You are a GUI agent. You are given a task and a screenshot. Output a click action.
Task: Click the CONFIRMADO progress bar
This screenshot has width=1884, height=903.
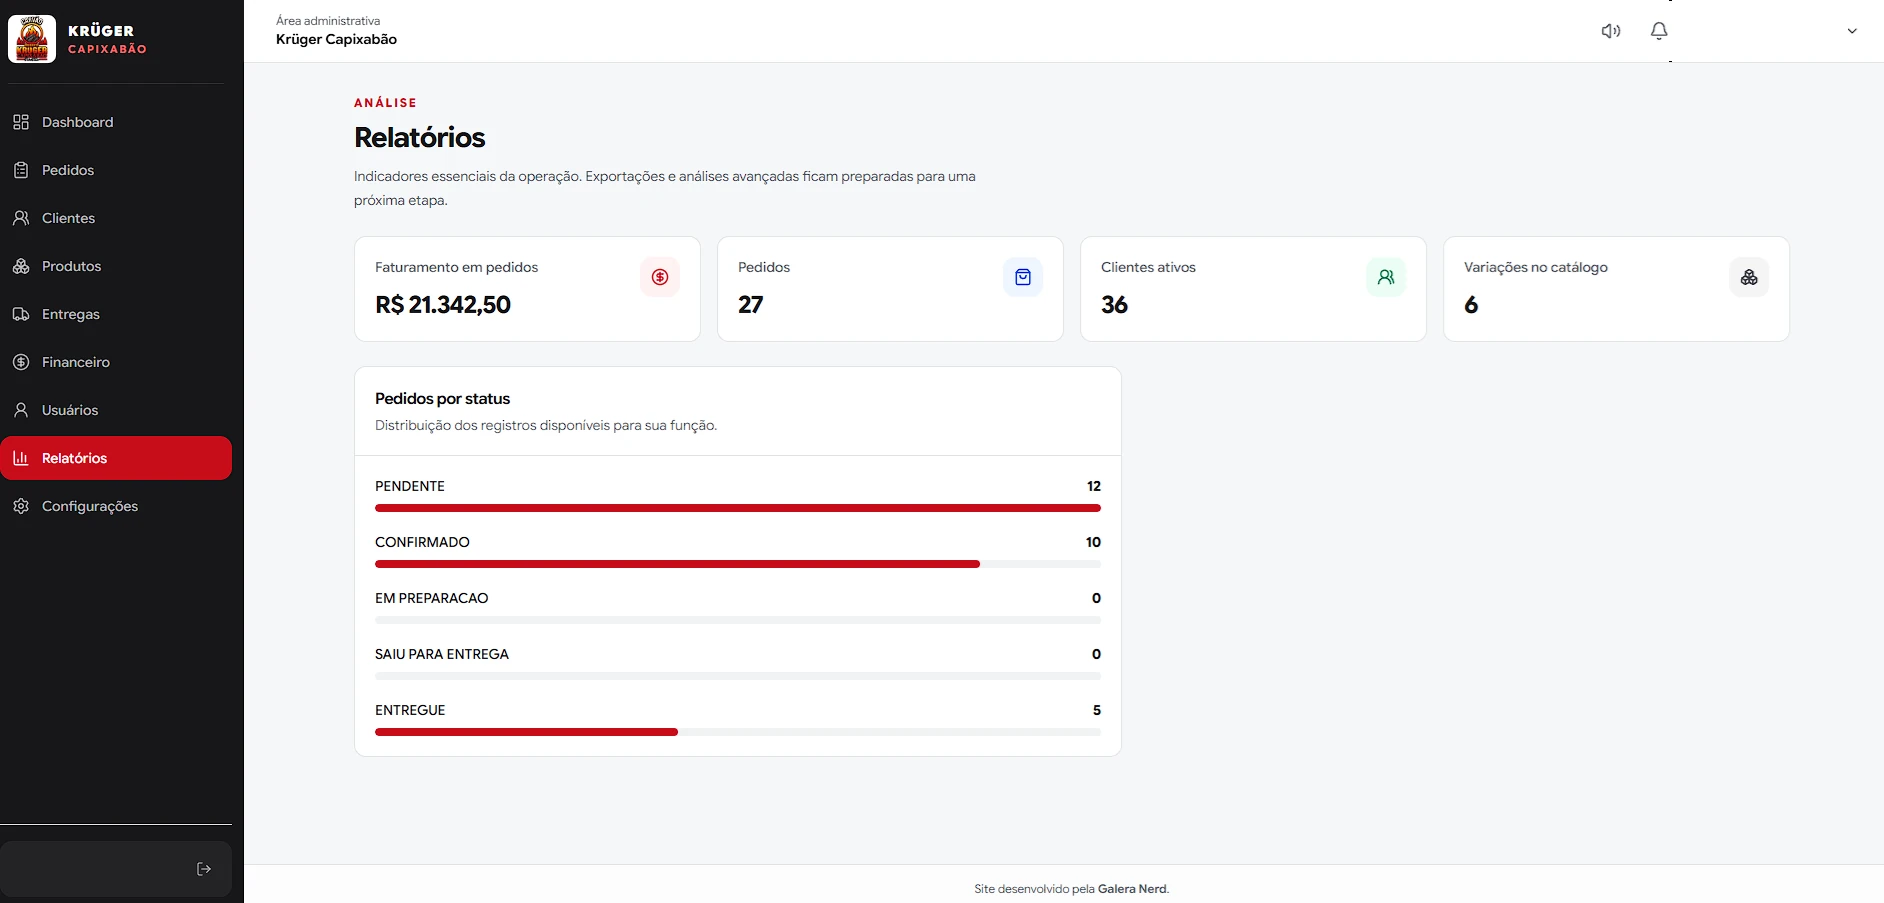pos(738,564)
